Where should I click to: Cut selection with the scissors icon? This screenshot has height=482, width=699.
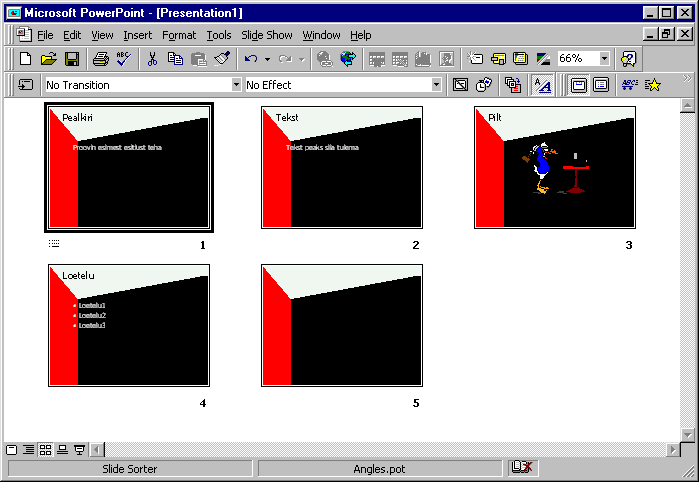153,59
